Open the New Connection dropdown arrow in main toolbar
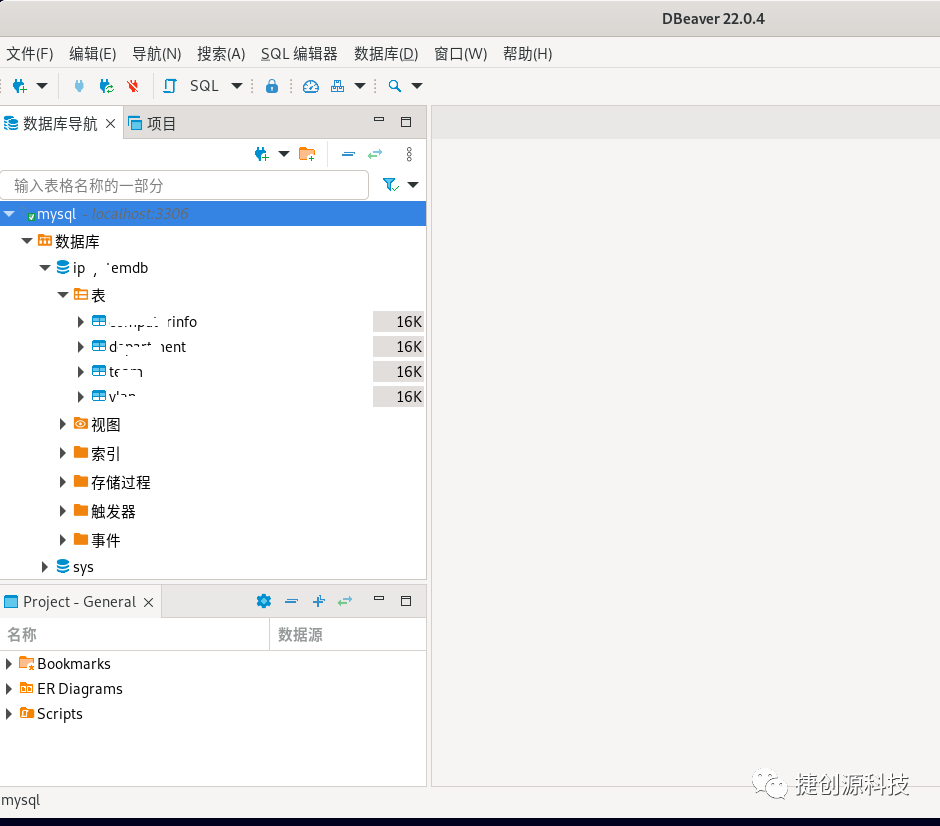Image resolution: width=940 pixels, height=826 pixels. point(42,86)
